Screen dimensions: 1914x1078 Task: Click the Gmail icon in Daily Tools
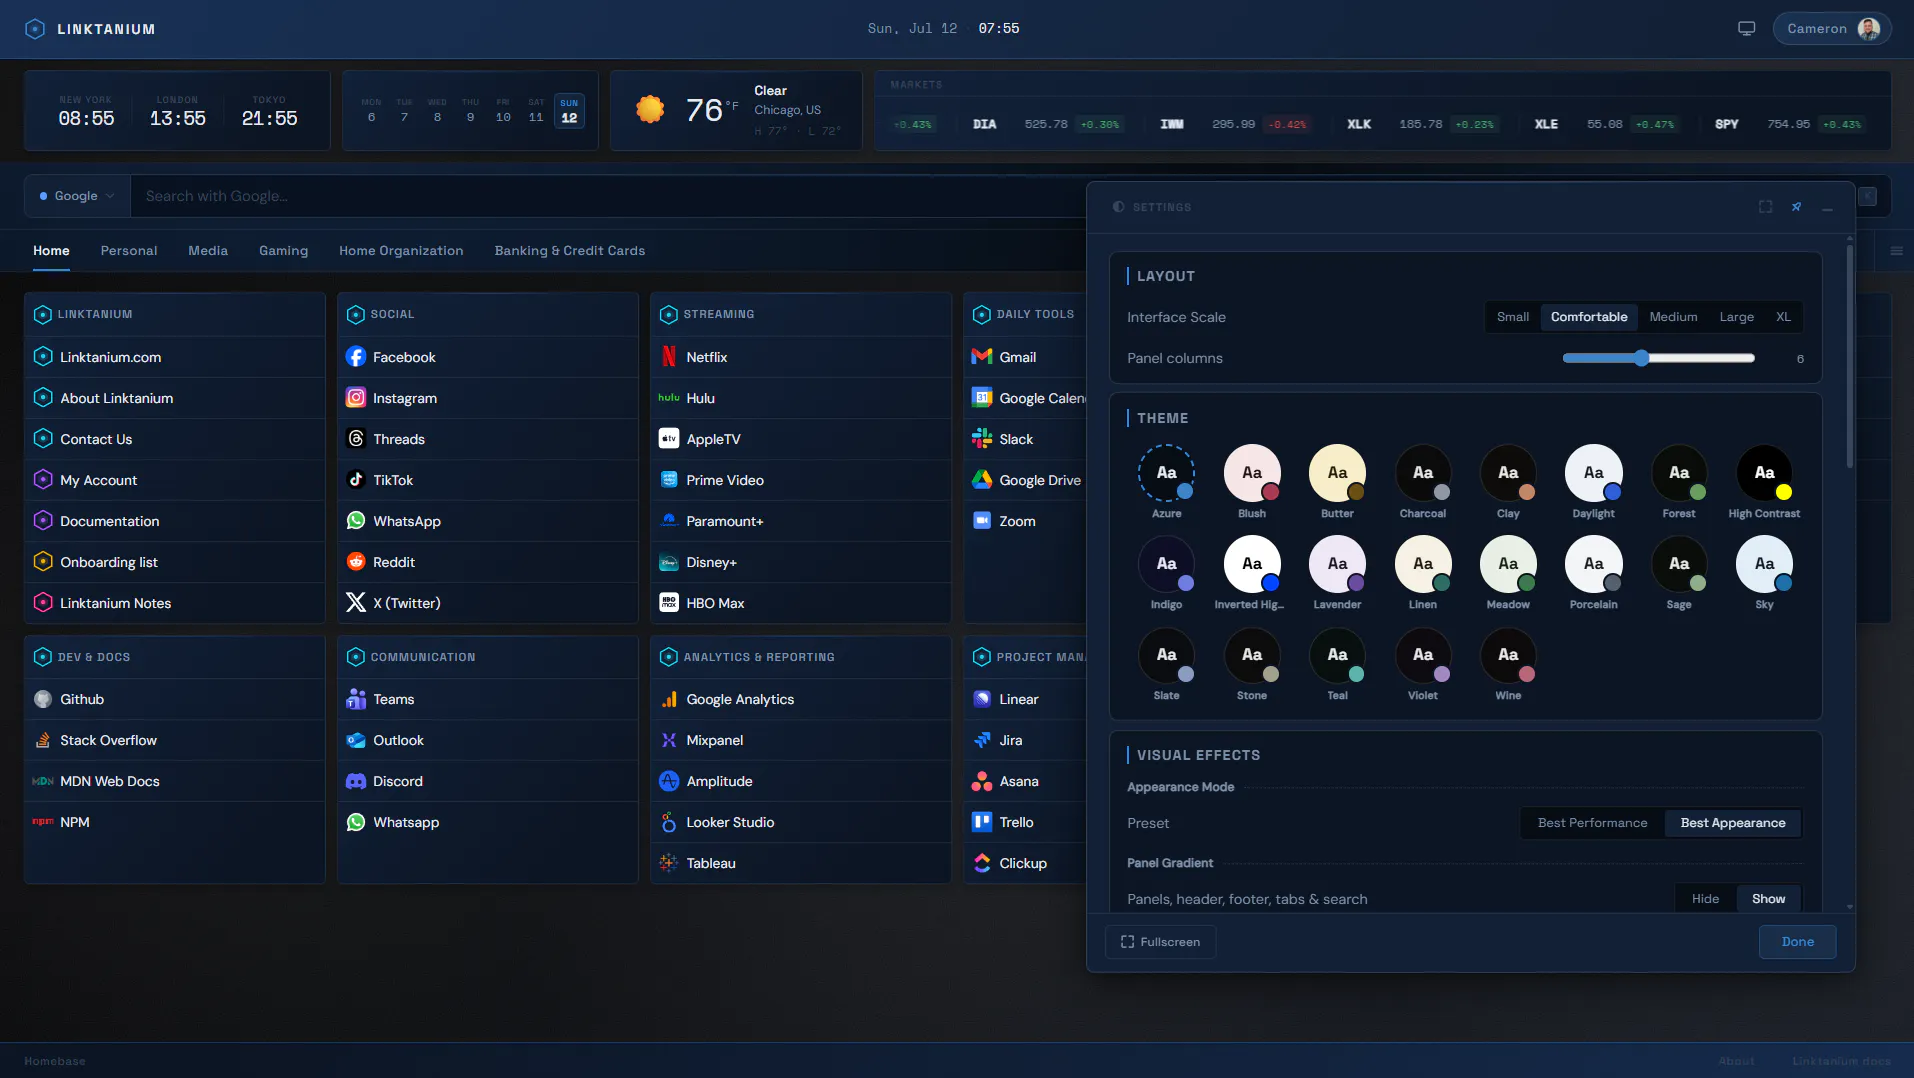pos(982,357)
